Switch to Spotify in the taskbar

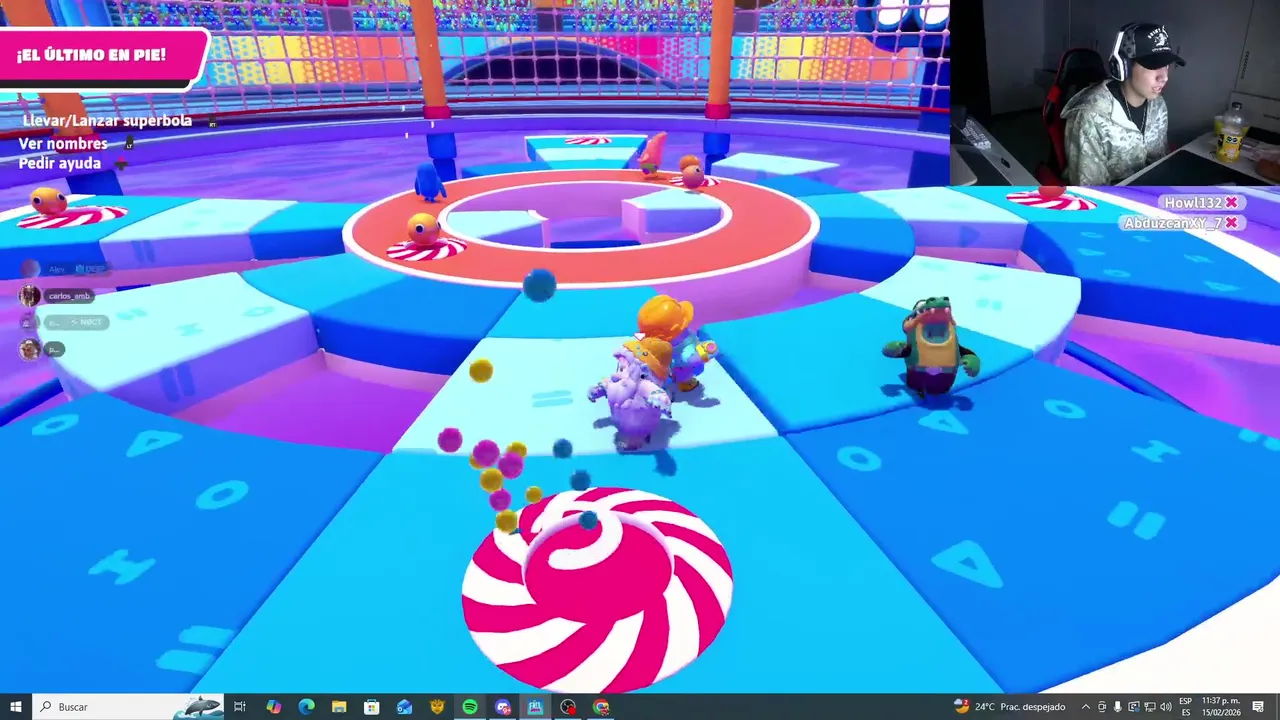[470, 707]
